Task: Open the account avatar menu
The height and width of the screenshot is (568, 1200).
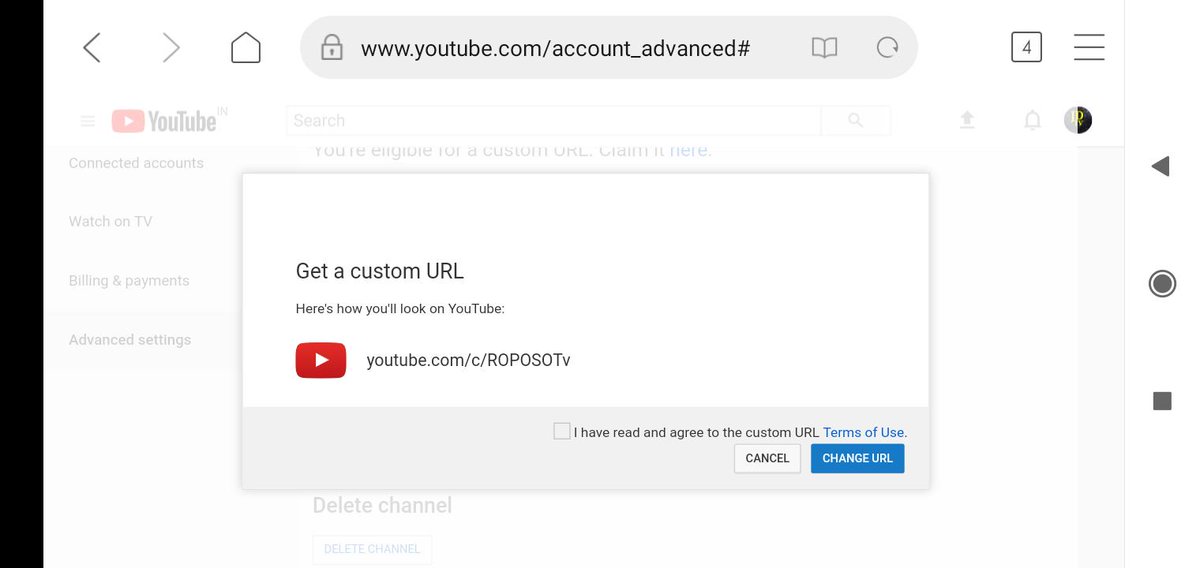Action: click(1078, 121)
